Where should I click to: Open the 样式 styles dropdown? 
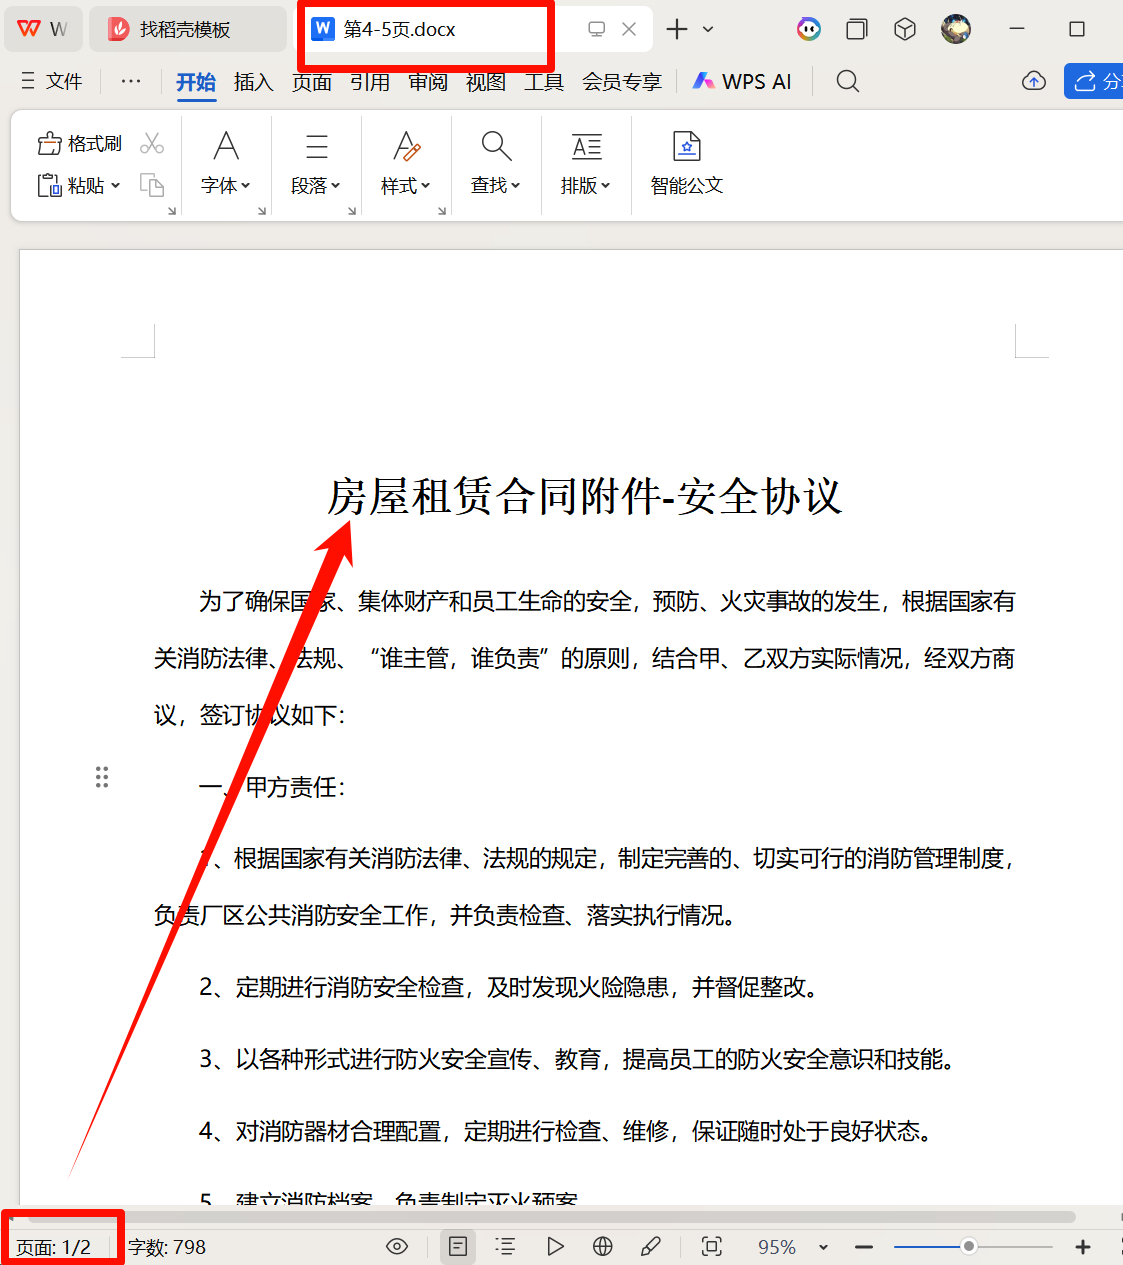click(x=406, y=164)
